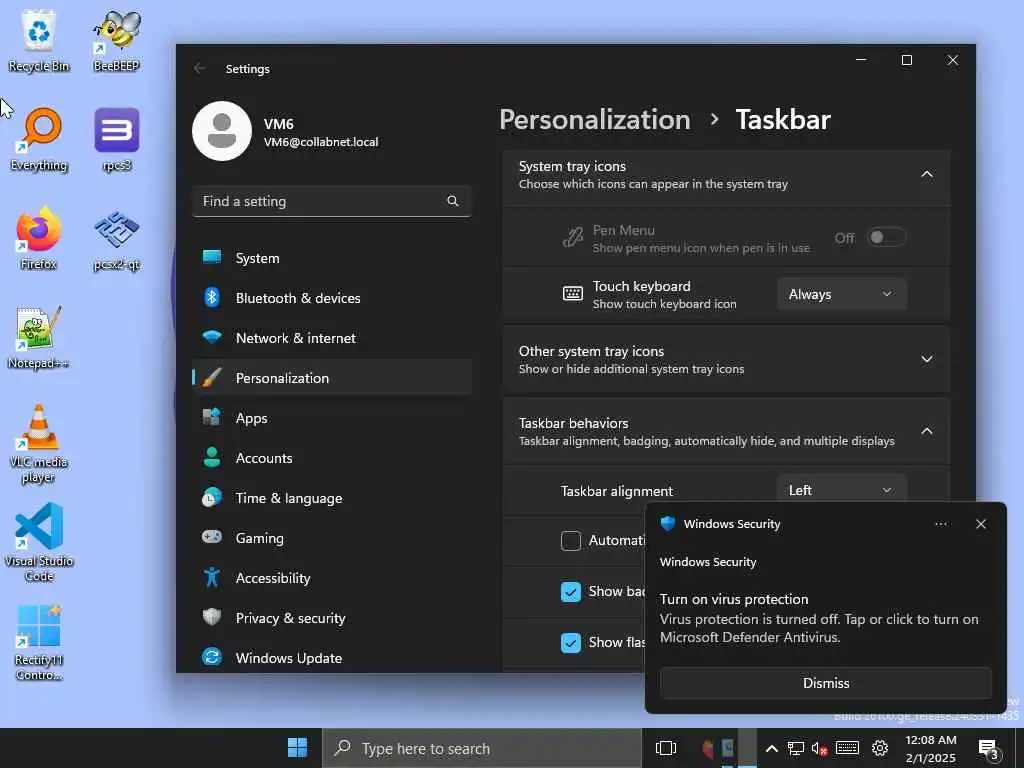The width and height of the screenshot is (1024, 768).
Task: Open Accounts settings category
Action: [x=332, y=458]
